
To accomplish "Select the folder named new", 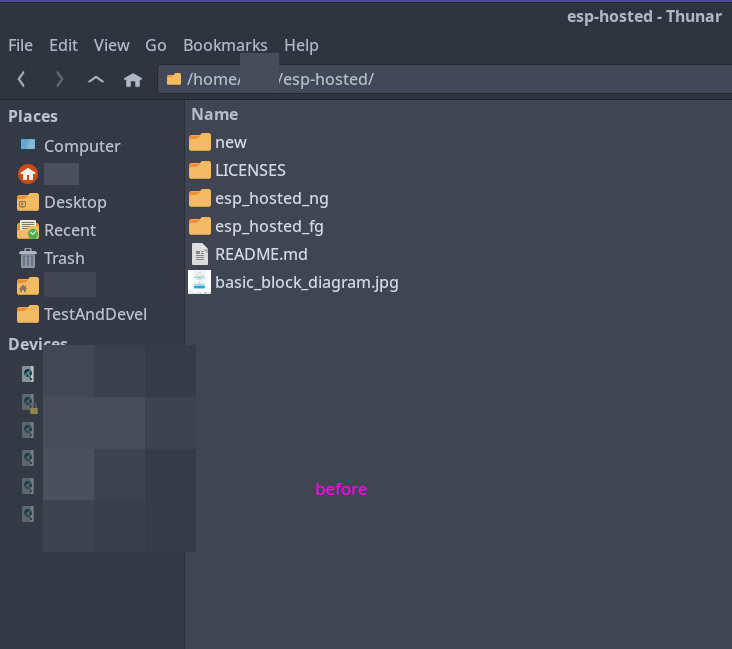I will [x=231, y=142].
